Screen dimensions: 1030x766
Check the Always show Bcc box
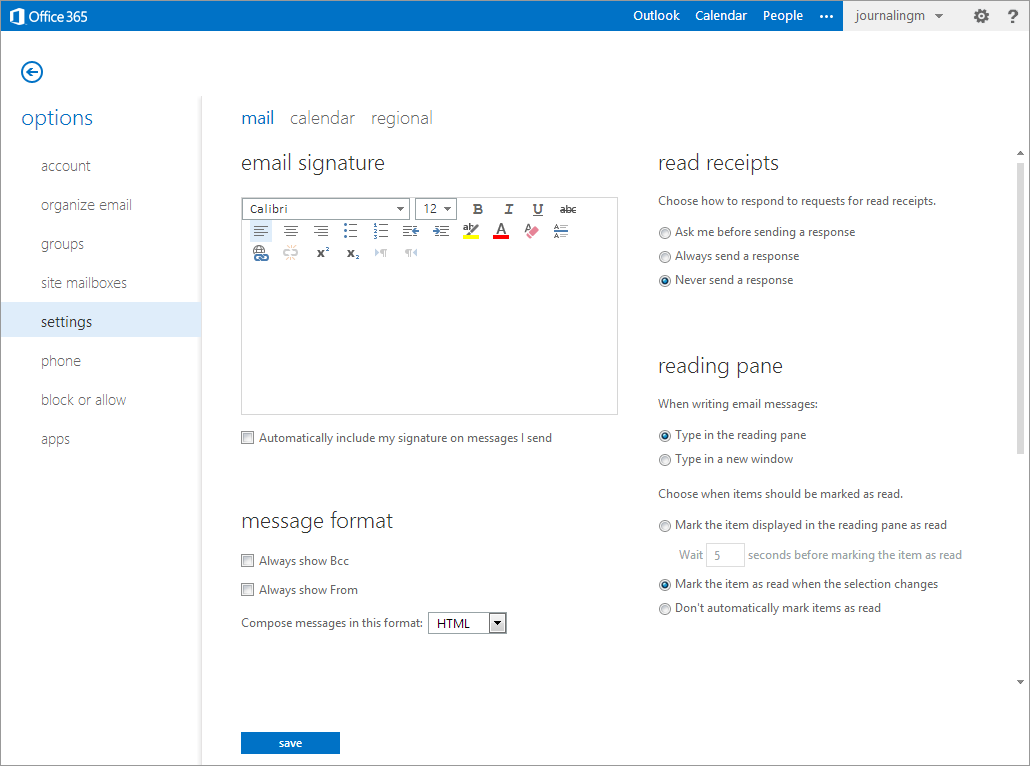click(248, 560)
